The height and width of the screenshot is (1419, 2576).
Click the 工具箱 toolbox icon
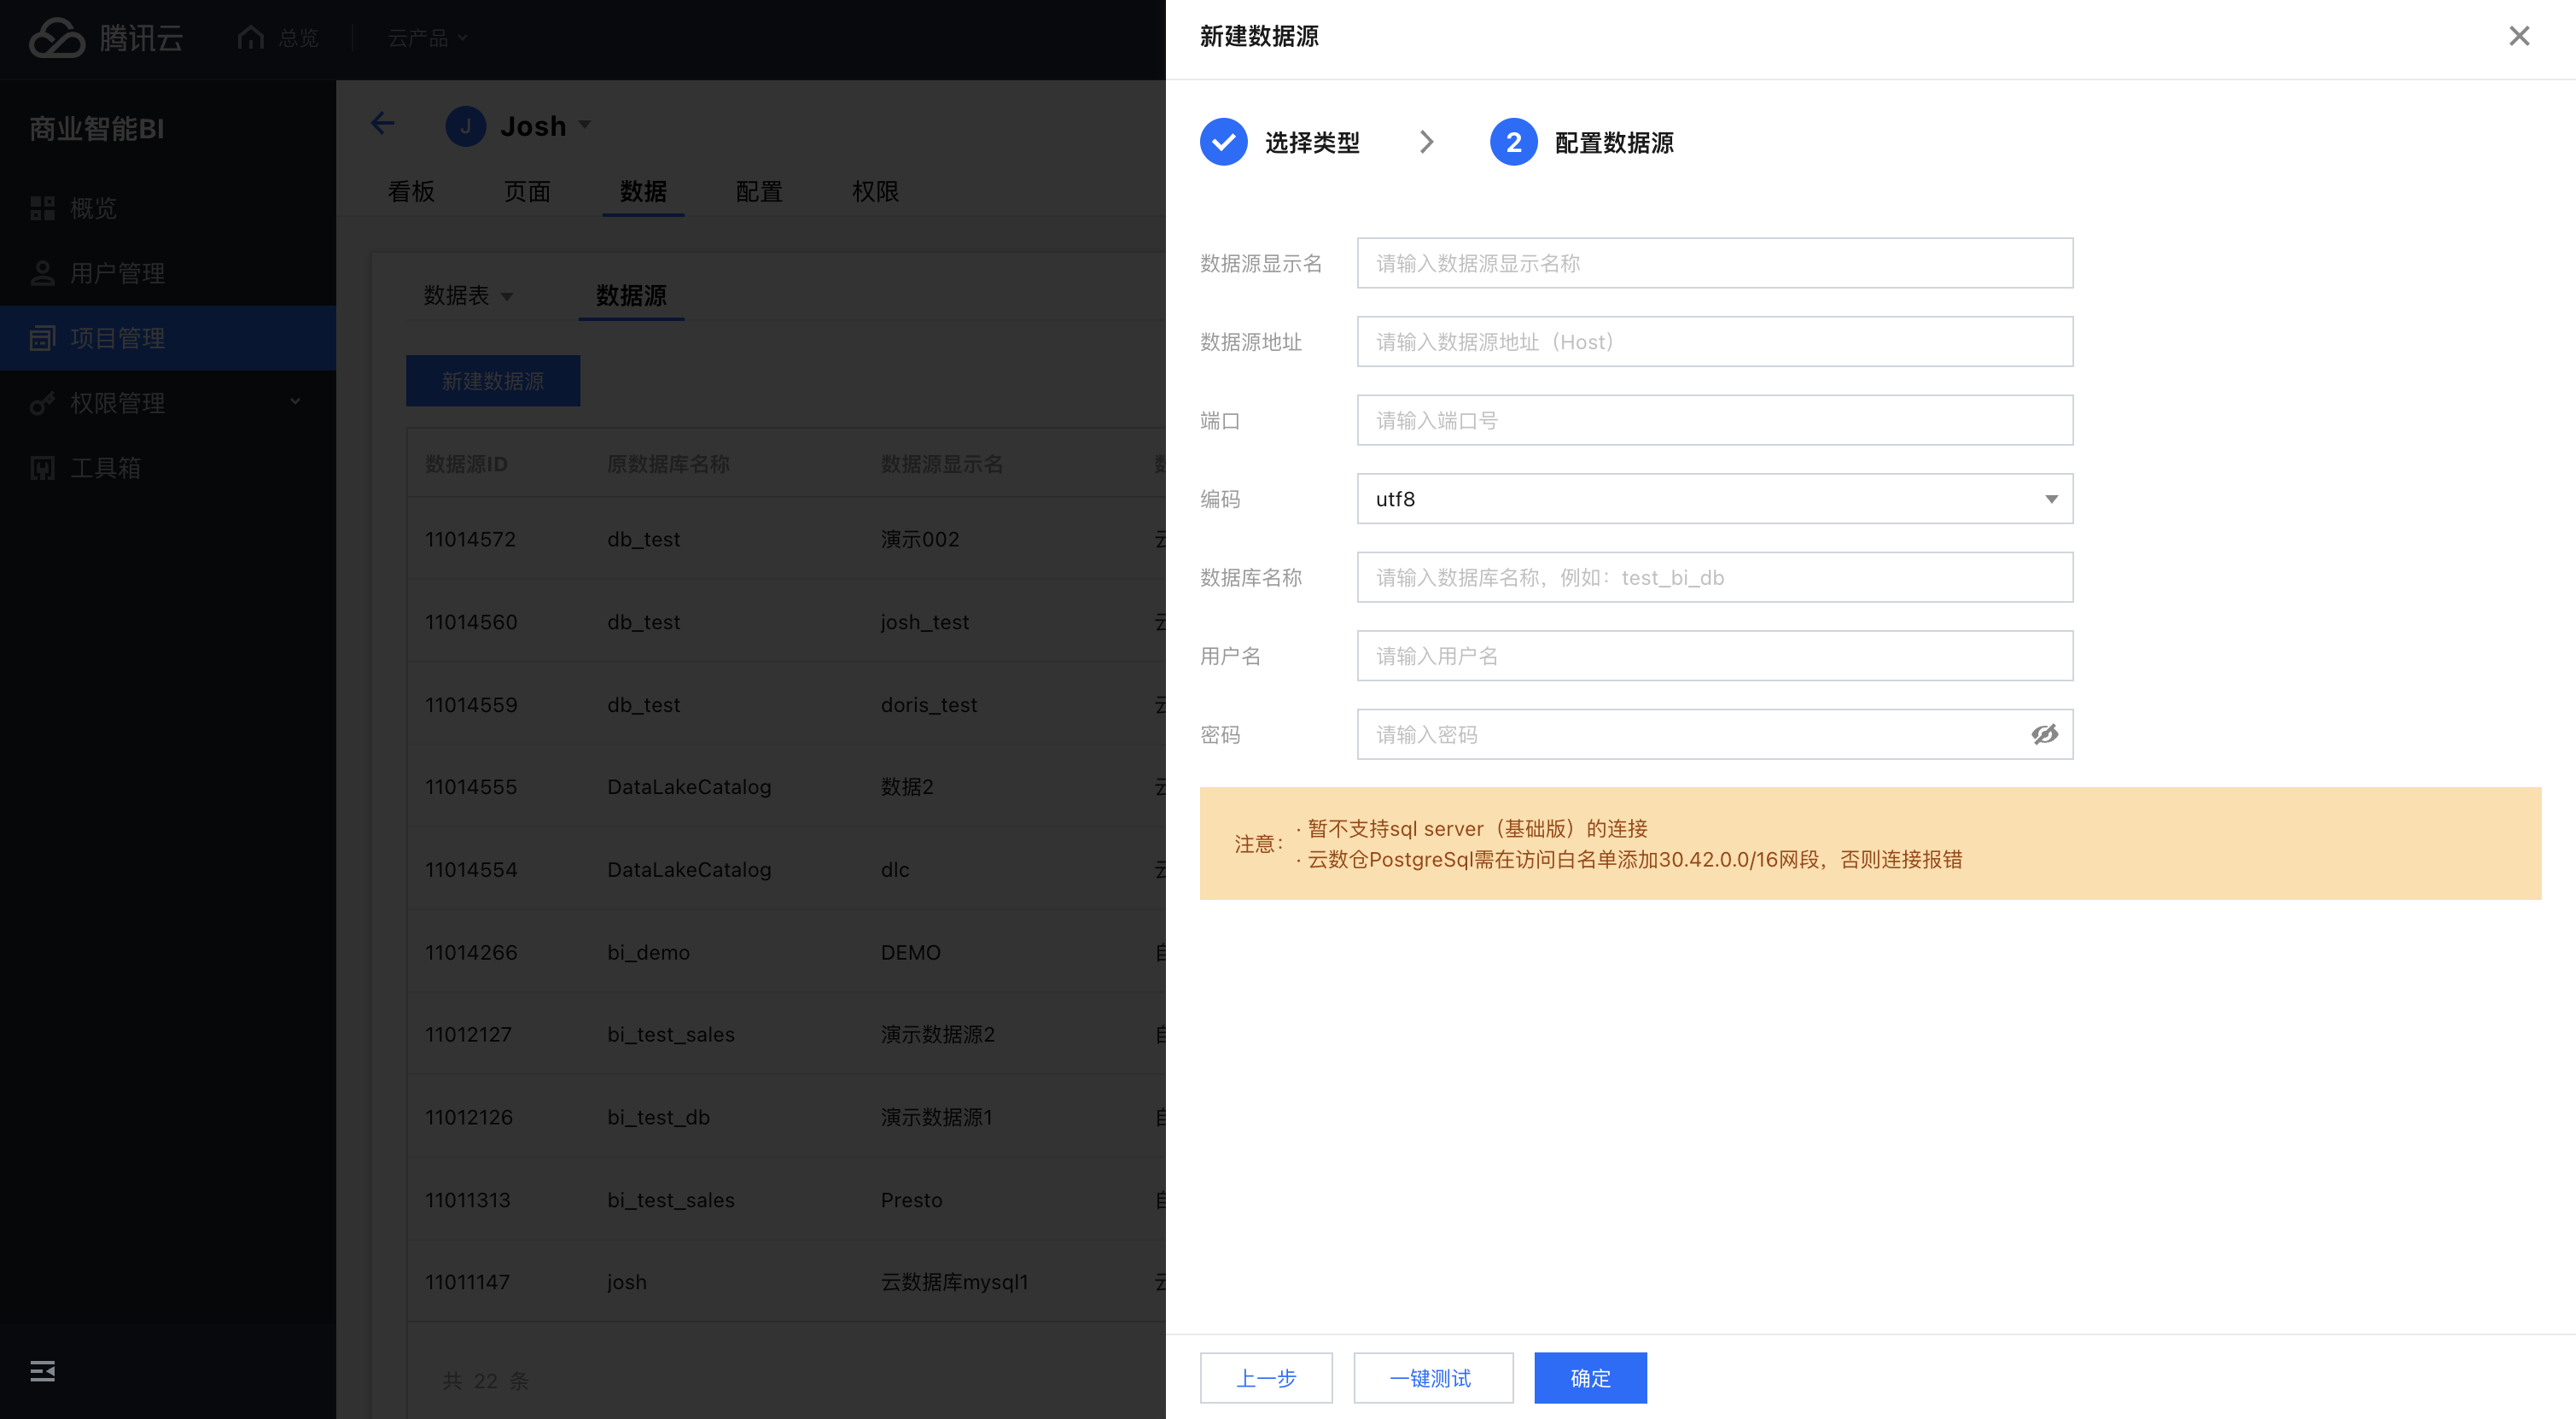(42, 468)
